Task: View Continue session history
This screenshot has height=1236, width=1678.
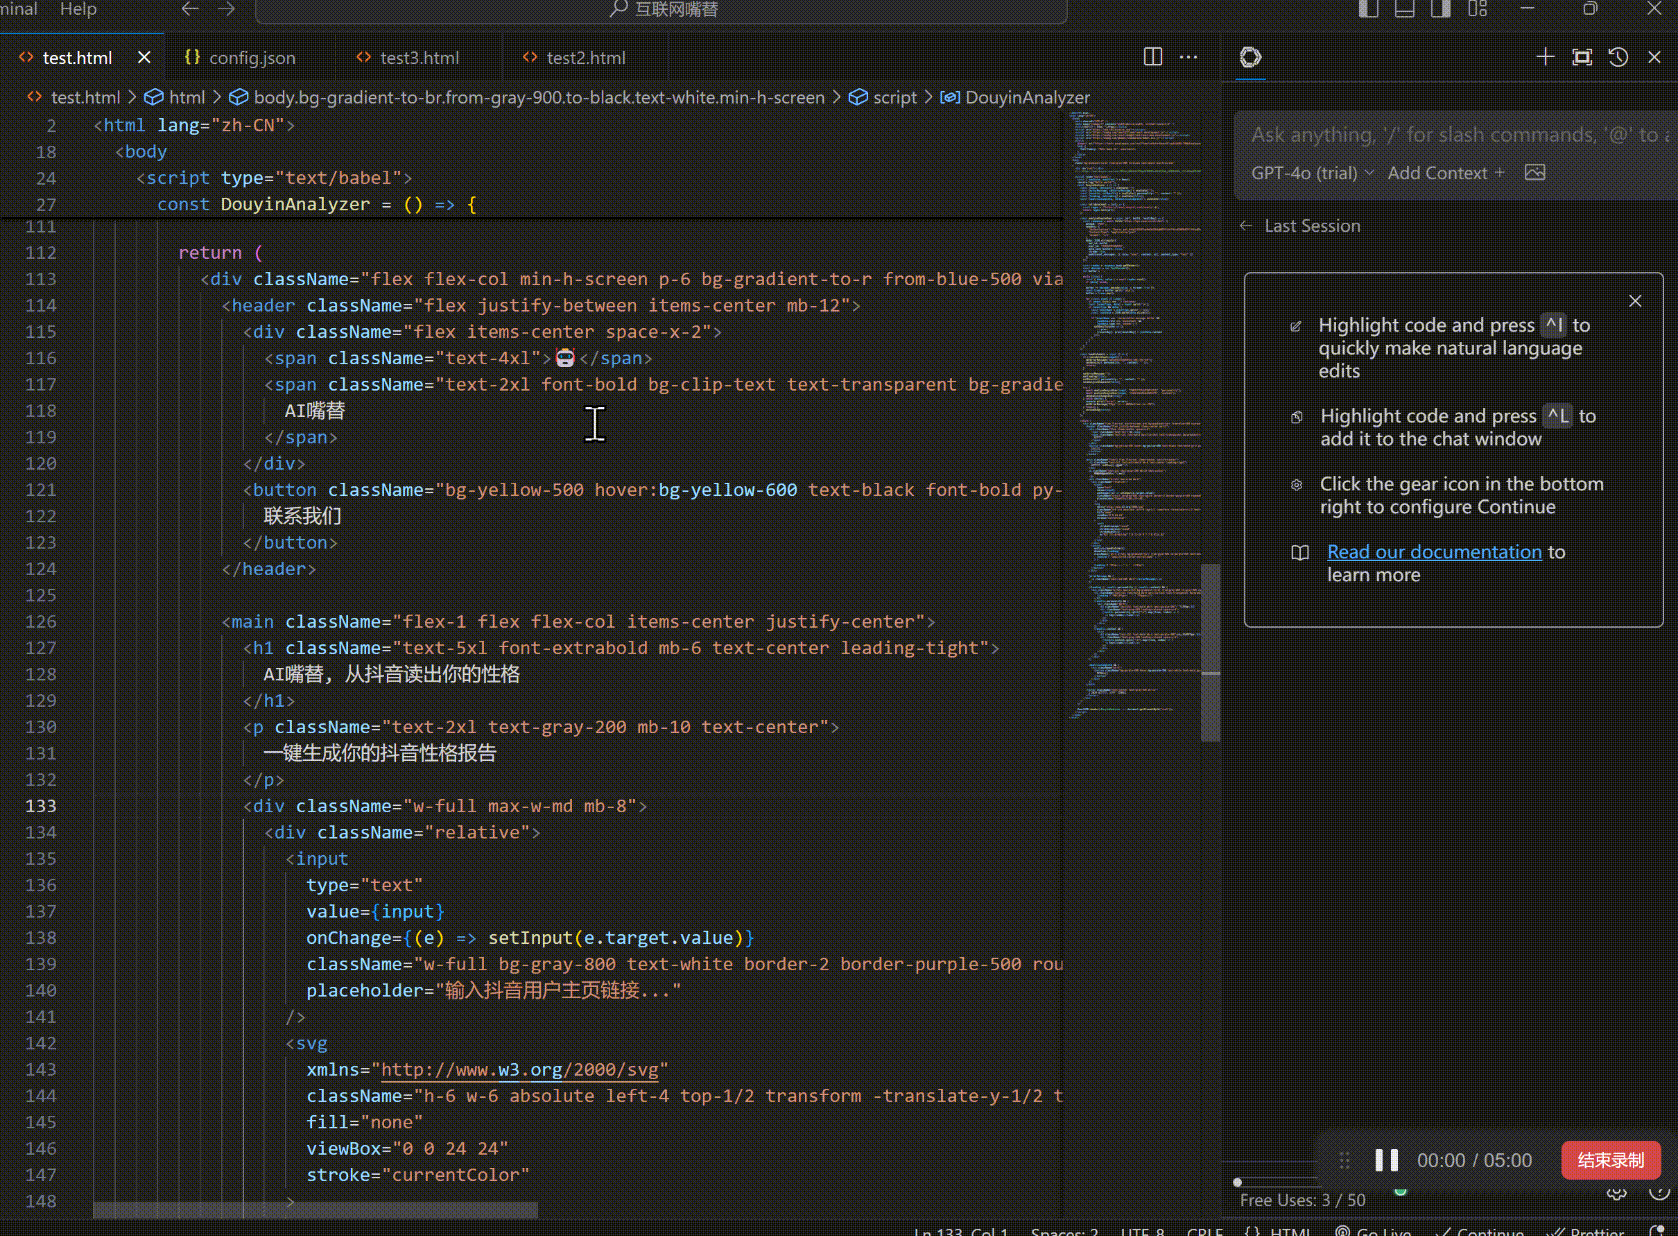Action: (x=1618, y=57)
